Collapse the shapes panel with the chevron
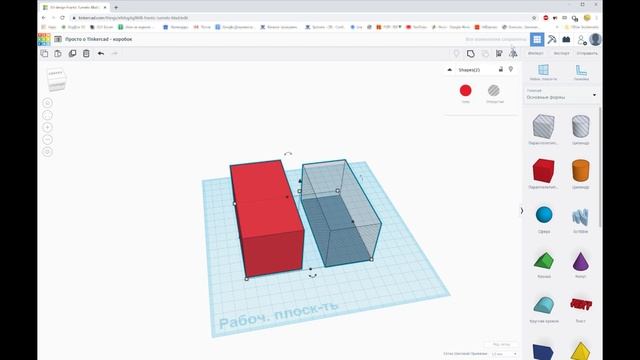Image resolution: width=640 pixels, height=360 pixels. [522, 211]
